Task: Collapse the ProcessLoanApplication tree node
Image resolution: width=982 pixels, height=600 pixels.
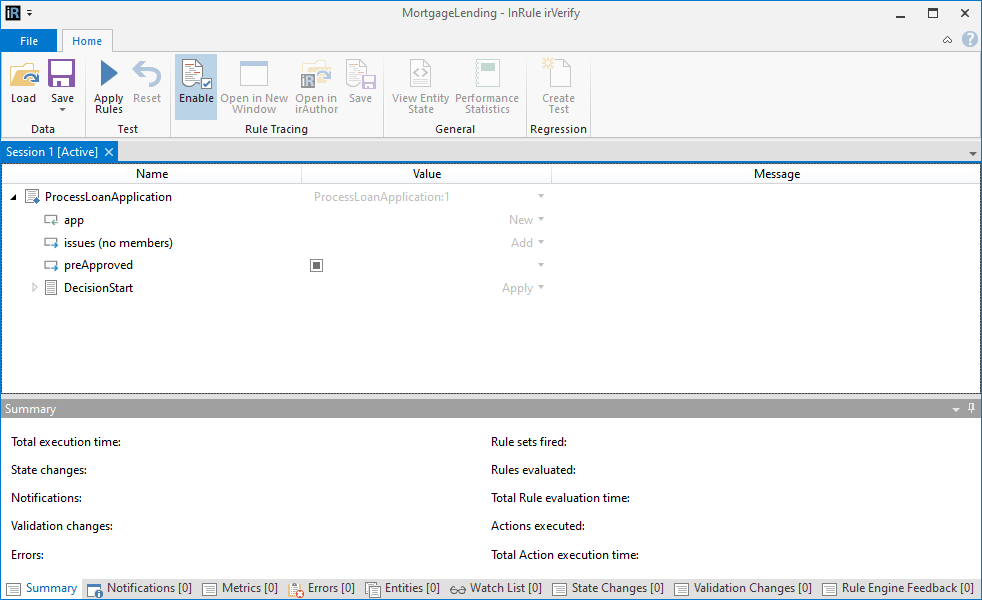Action: (13, 196)
